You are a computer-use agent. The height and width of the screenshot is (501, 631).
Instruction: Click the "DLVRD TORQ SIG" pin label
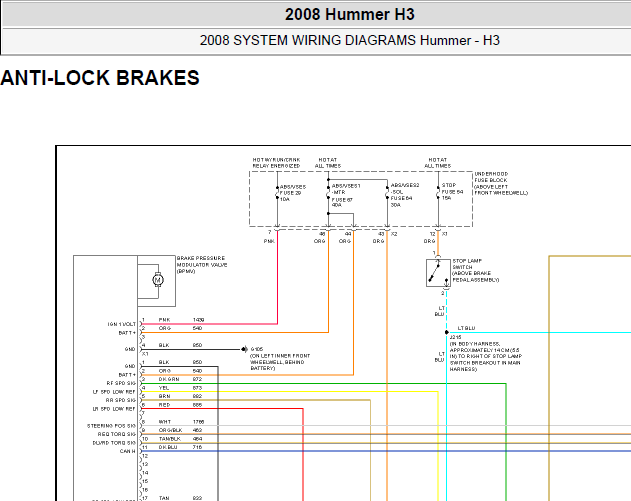point(114,443)
